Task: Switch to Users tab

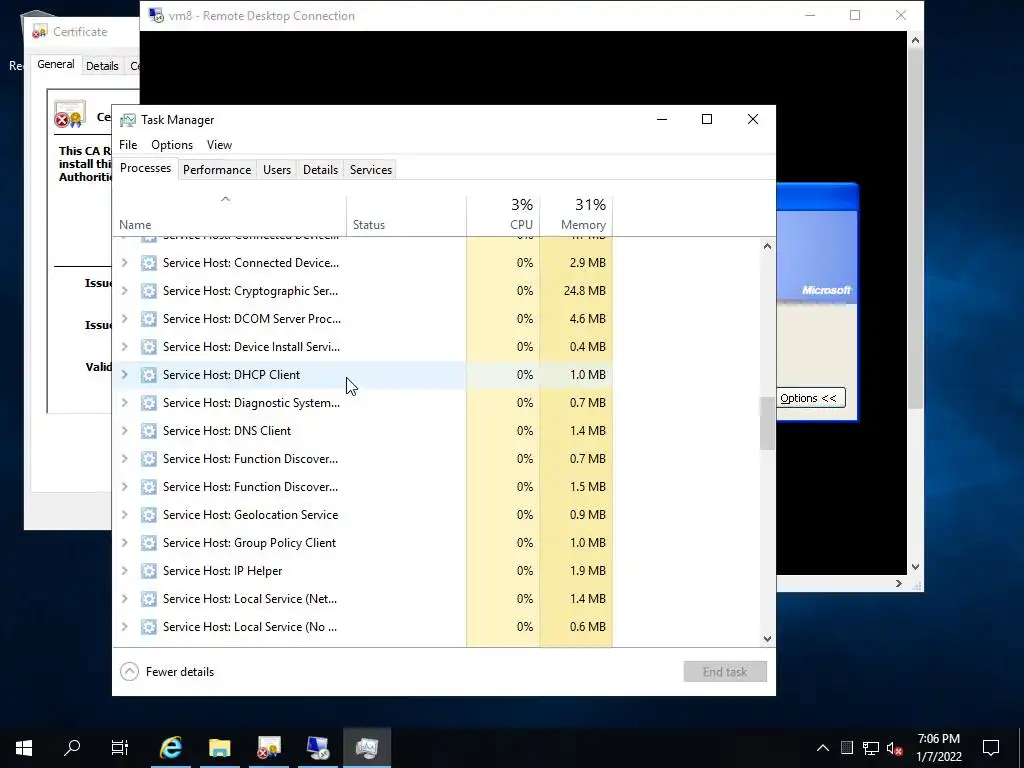Action: tap(277, 170)
